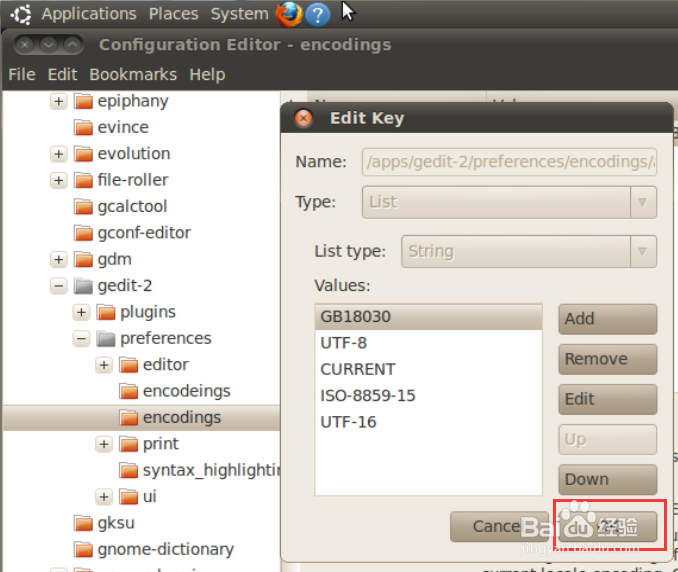This screenshot has width=678, height=572.
Task: Click the Name input field
Action: [x=509, y=162]
